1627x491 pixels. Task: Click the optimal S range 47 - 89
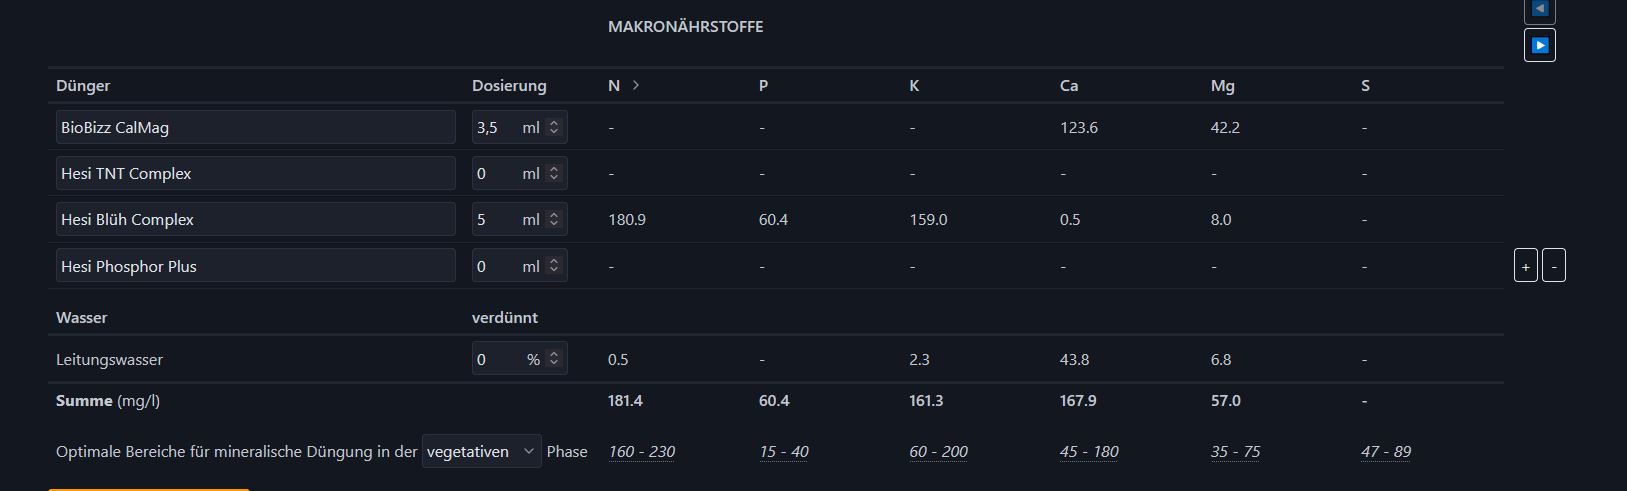(x=1385, y=452)
